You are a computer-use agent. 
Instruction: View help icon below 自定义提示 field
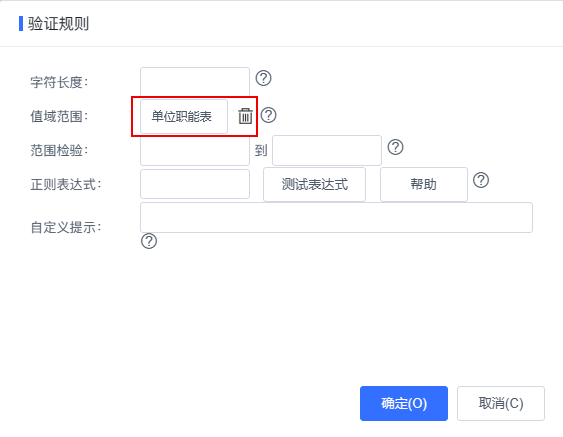coord(149,241)
